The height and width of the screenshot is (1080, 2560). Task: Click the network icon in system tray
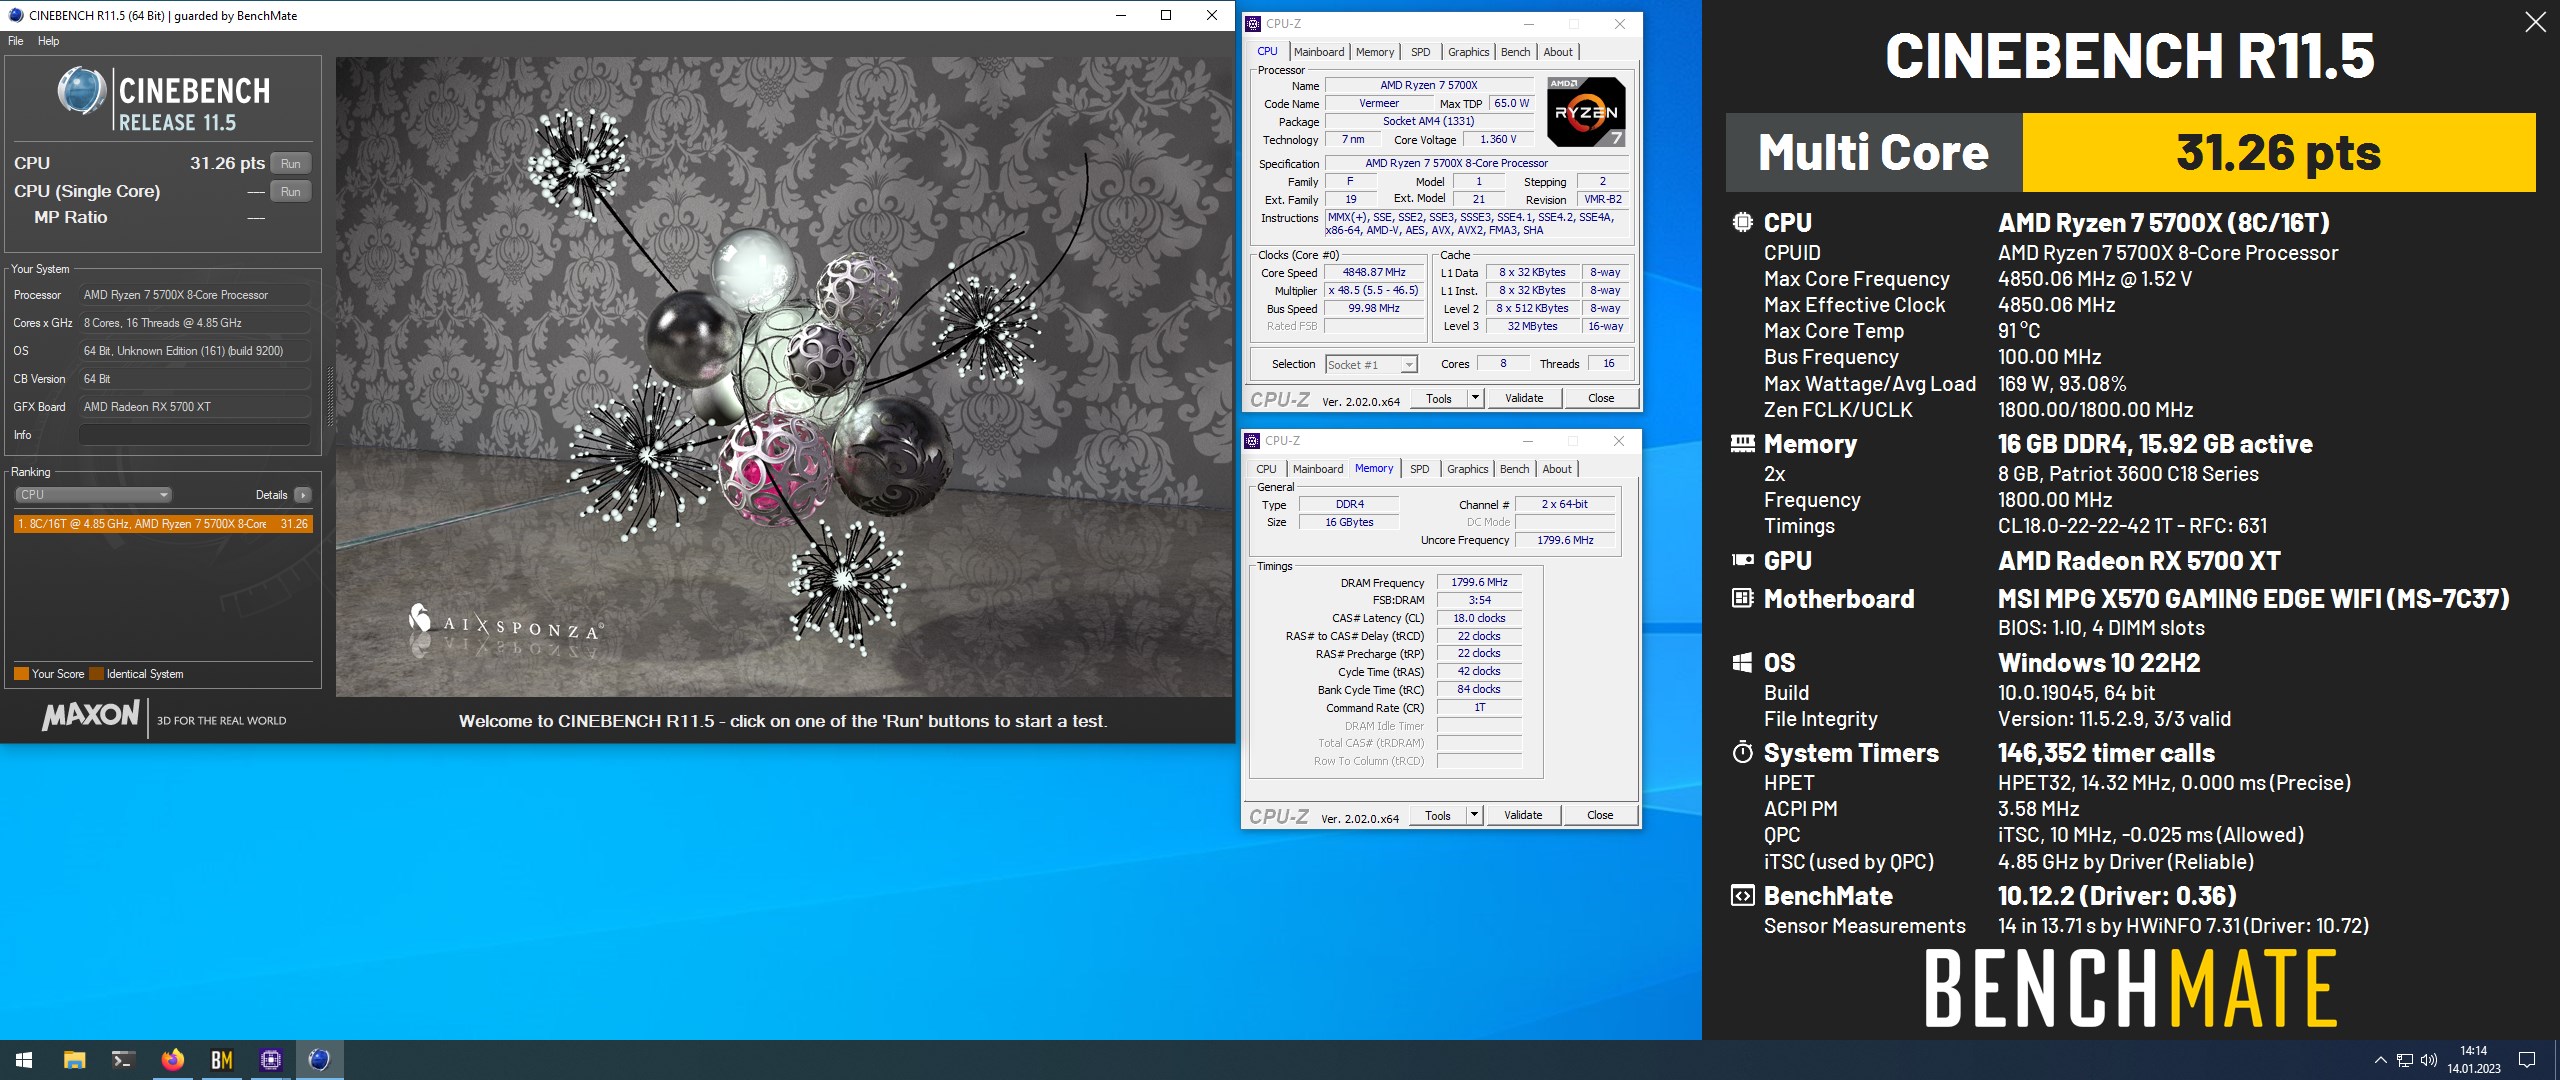tap(2405, 1060)
